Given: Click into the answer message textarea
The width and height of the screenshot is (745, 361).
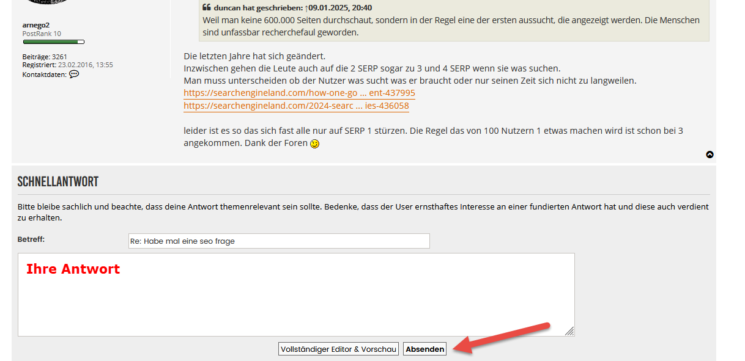Looking at the screenshot, I should [296, 295].
